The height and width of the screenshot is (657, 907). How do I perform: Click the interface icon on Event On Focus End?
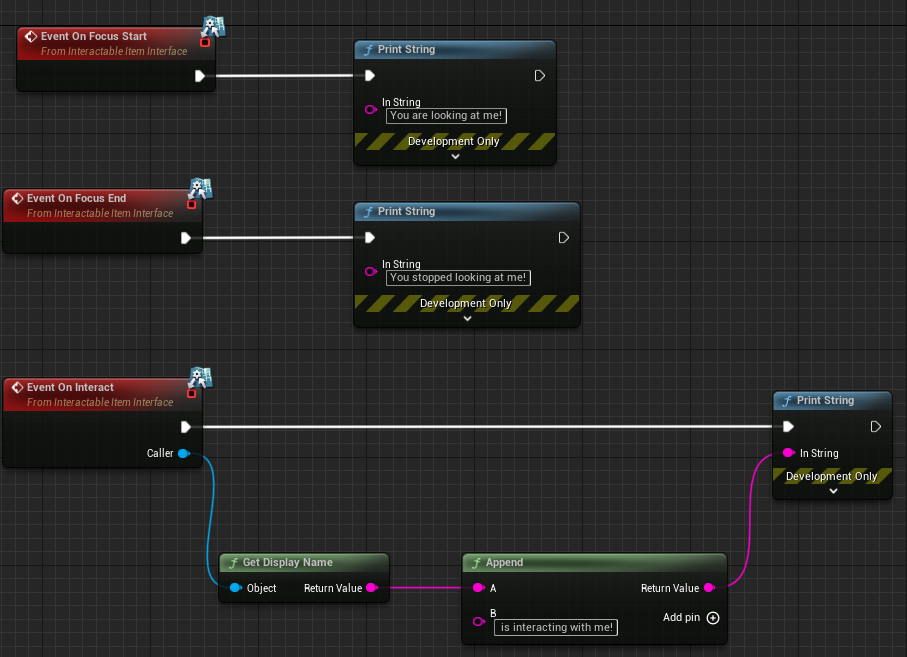tap(200, 189)
